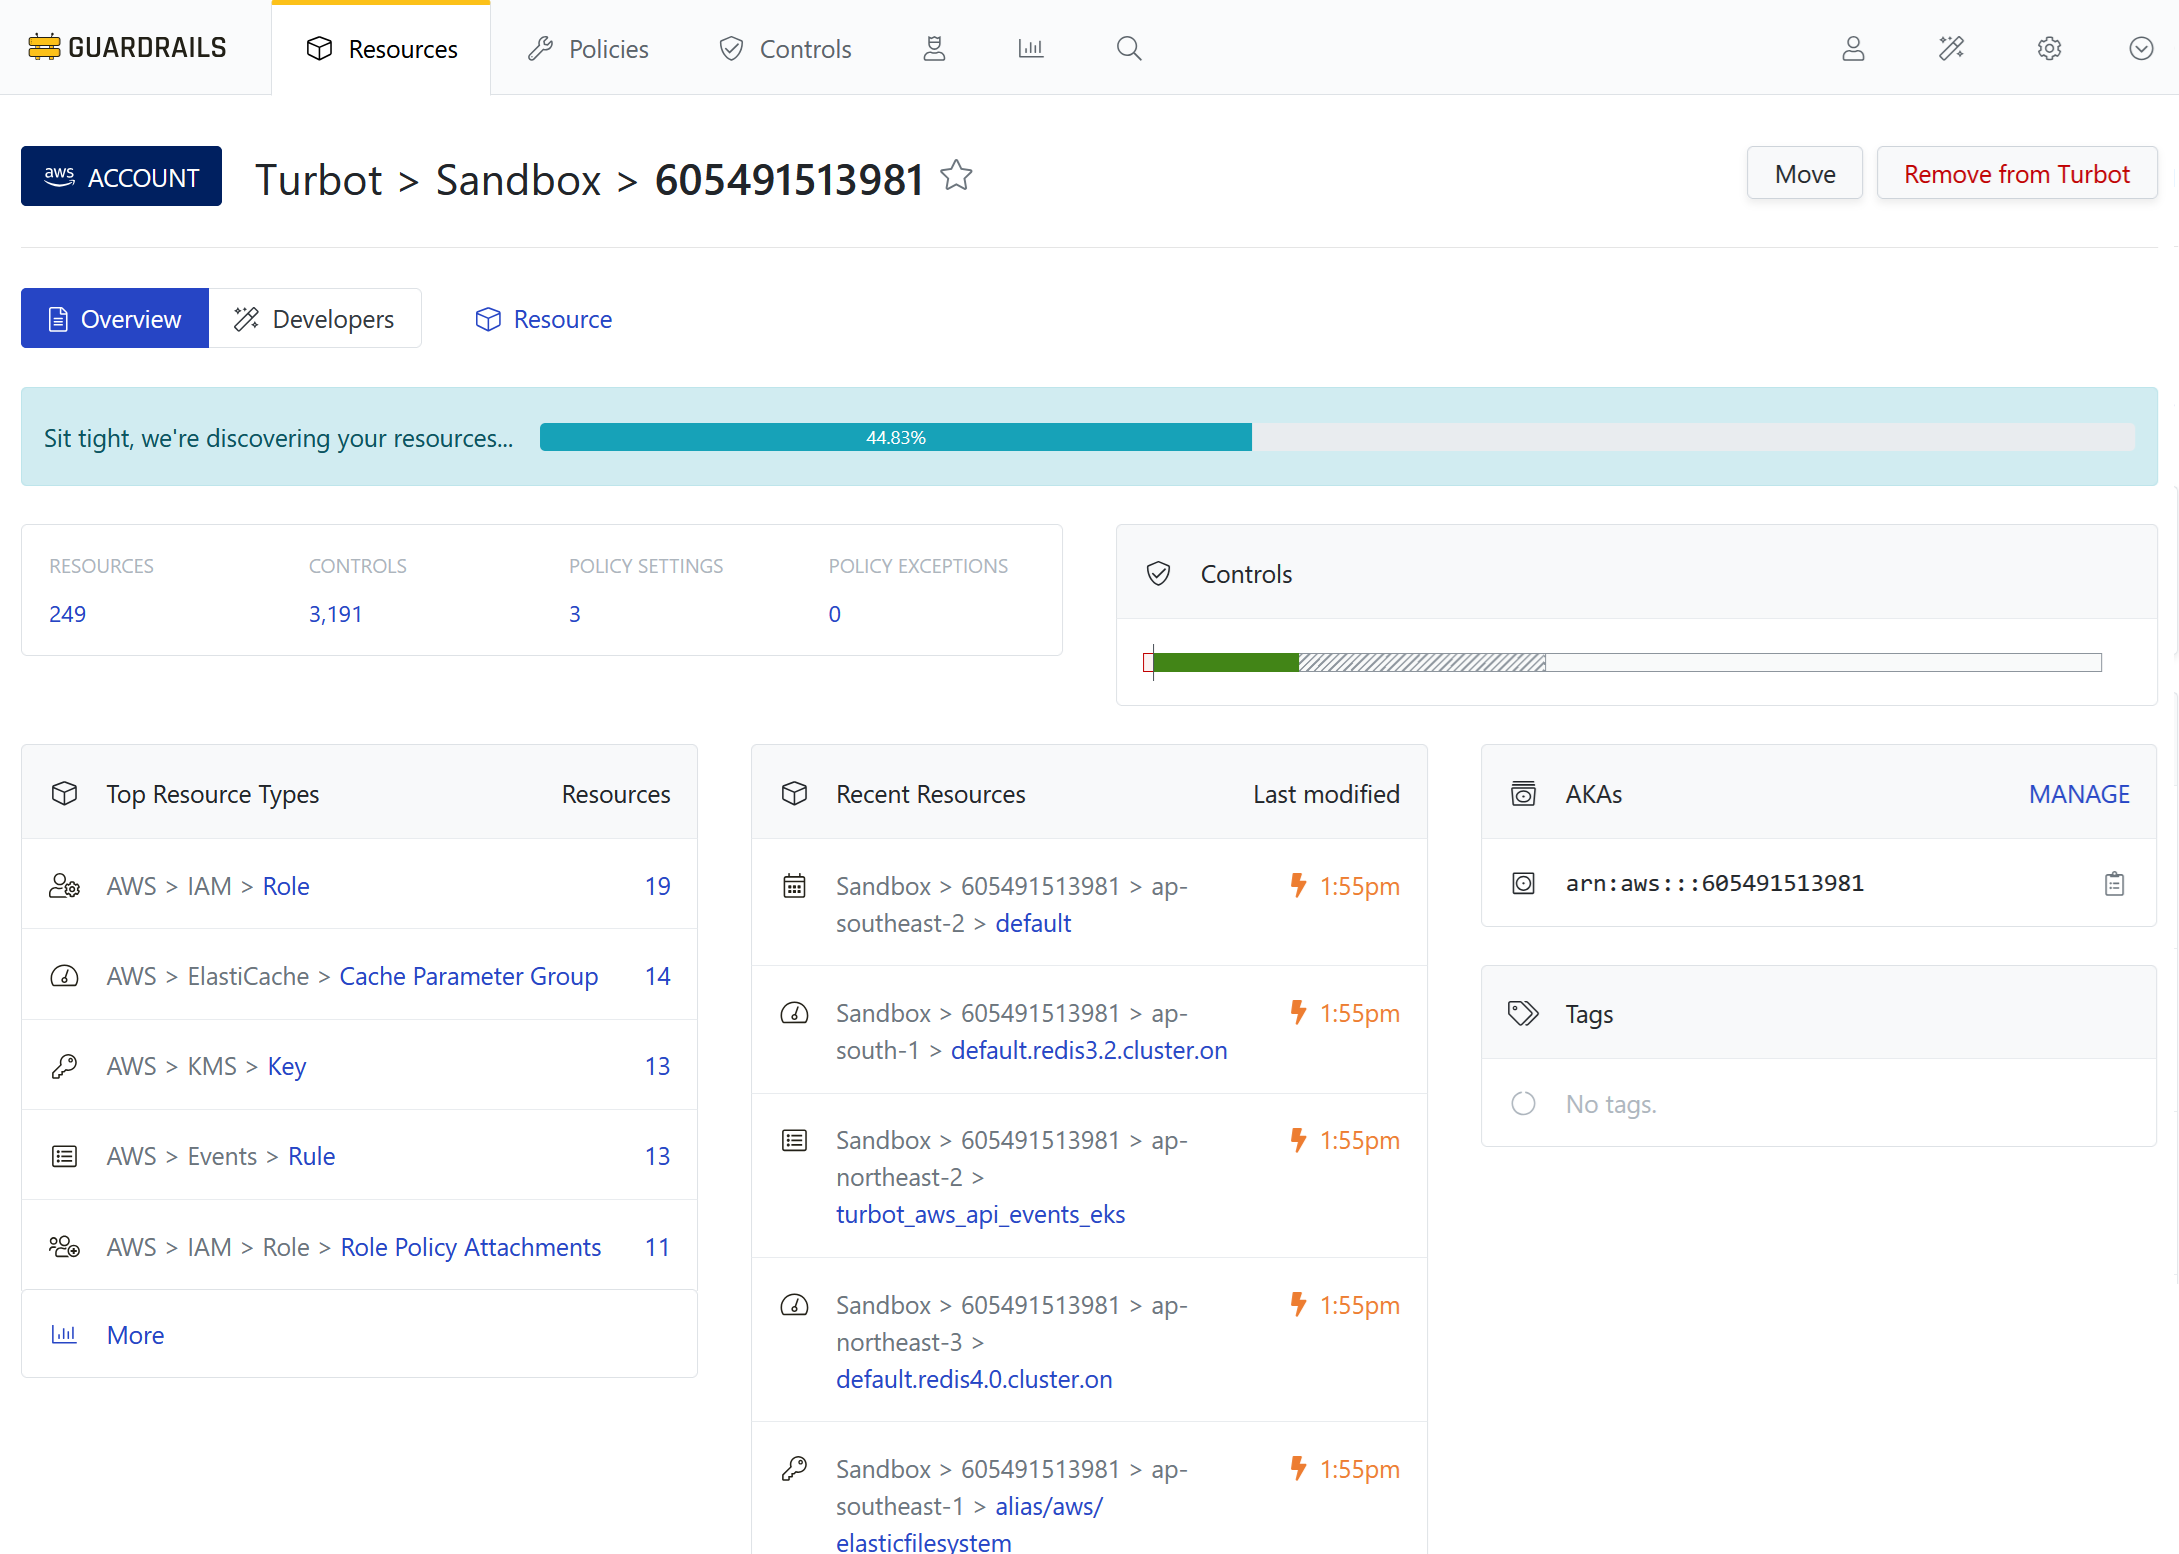Open the admin settings gear icon
The width and height of the screenshot is (2179, 1554).
pos(2049,48)
